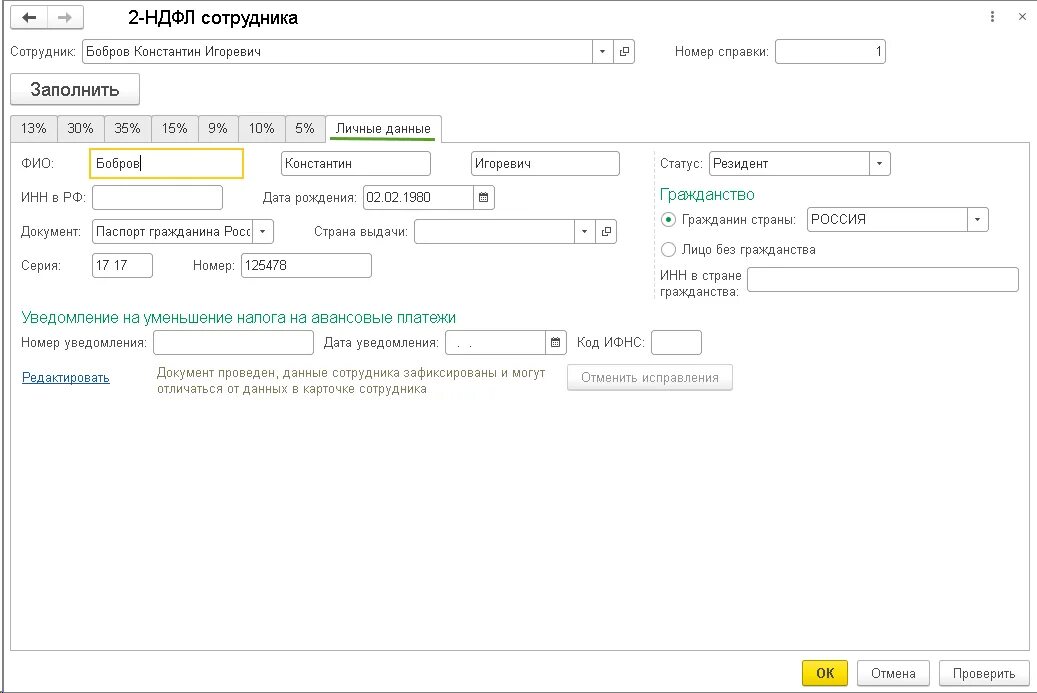Click the Статус field showing Резидент
Viewport: 1037px width, 693px height.
click(790, 163)
